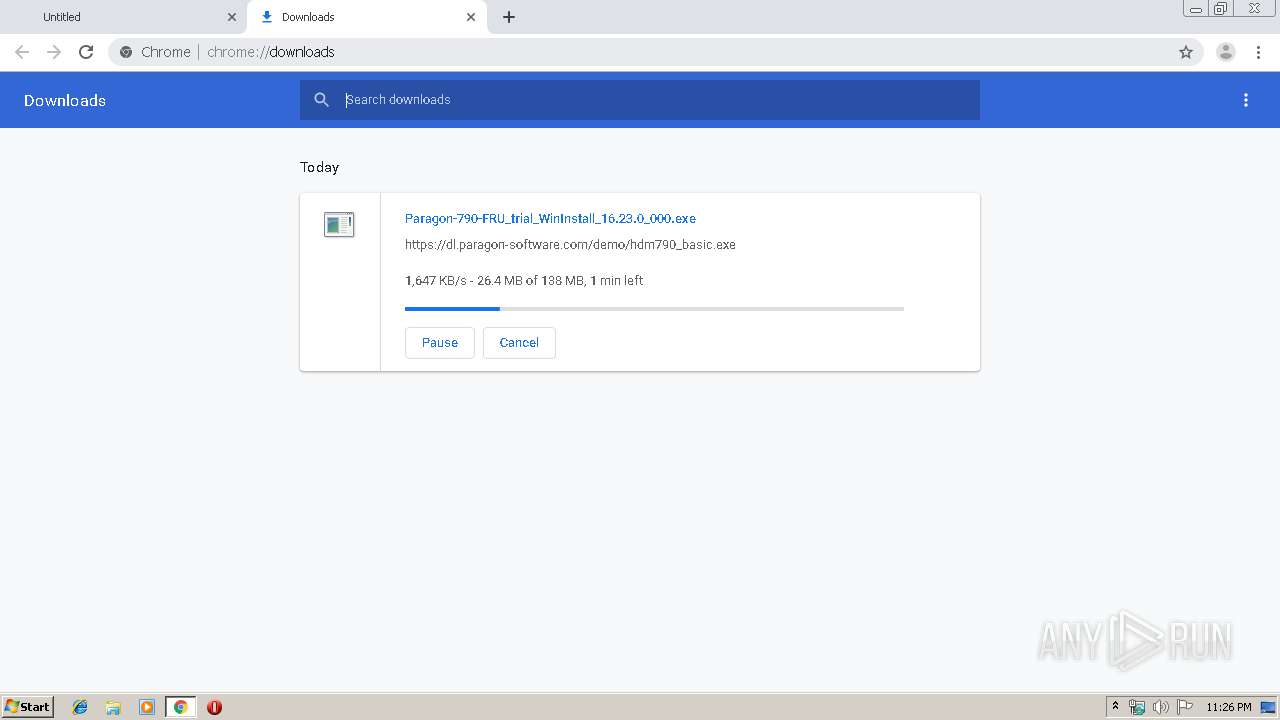Go forward to next page
This screenshot has height=720, width=1280.
[54, 52]
